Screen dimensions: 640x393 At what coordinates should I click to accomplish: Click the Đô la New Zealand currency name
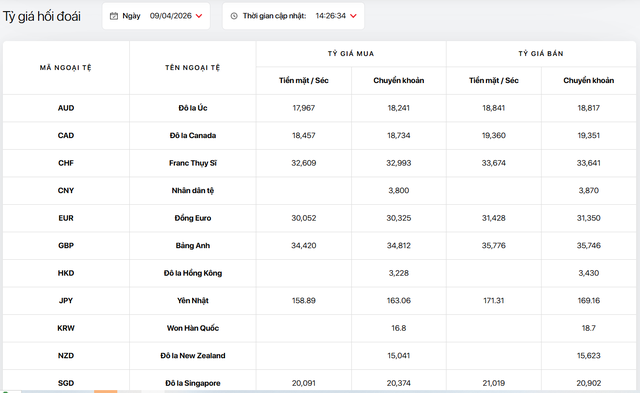point(193,355)
